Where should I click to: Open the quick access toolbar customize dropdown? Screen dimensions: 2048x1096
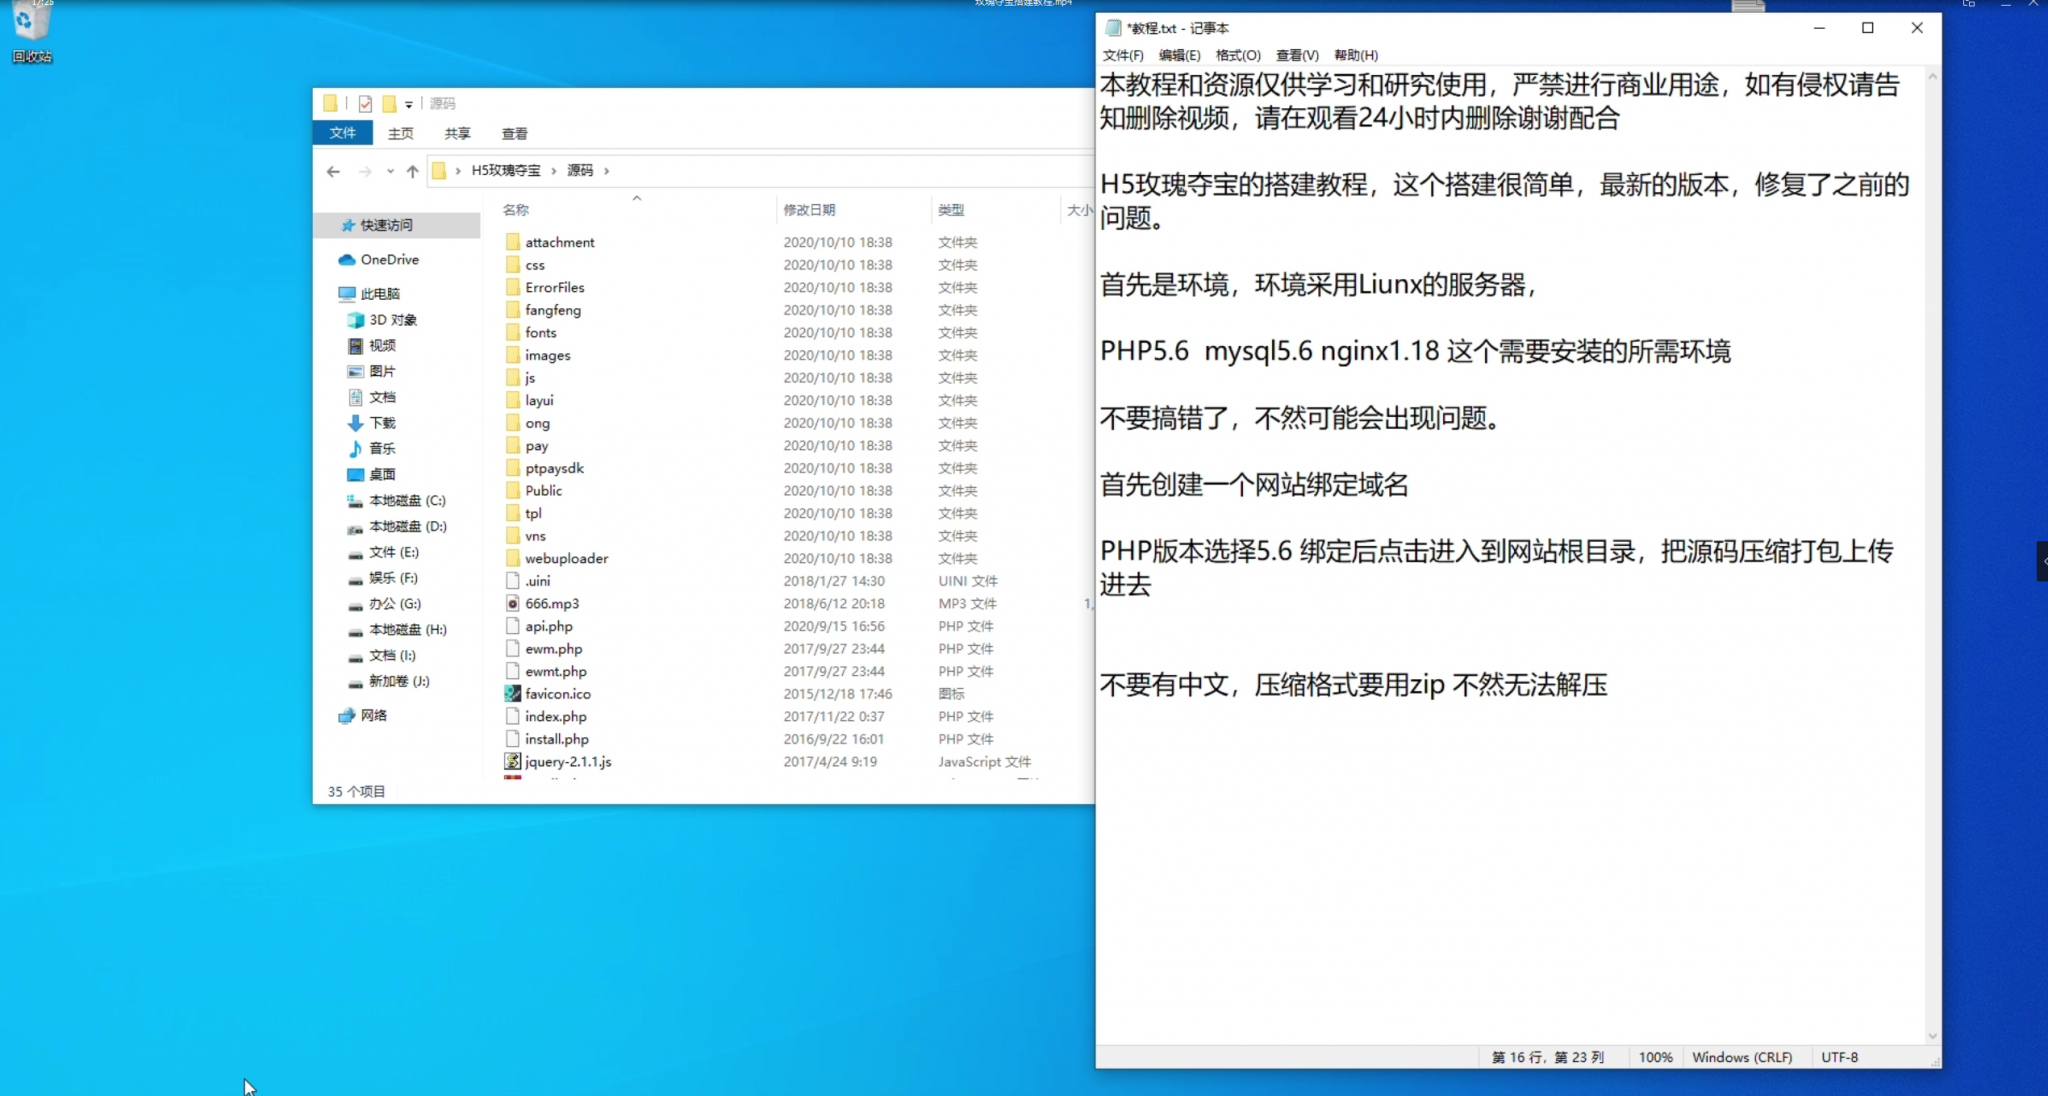(x=408, y=104)
